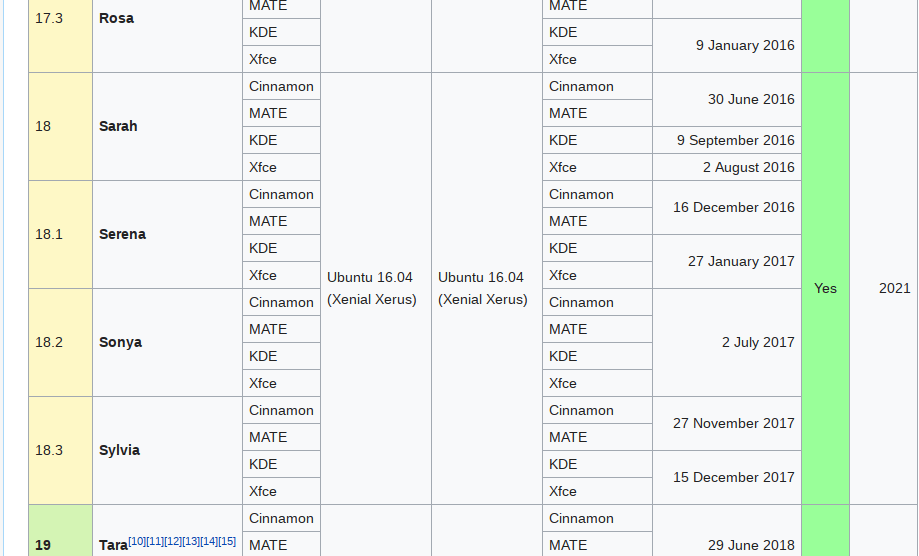Viewport: 919px width, 556px height.
Task: Click the Xfce cell beside '2 August 2016'
Action: pyautogui.click(x=597, y=167)
